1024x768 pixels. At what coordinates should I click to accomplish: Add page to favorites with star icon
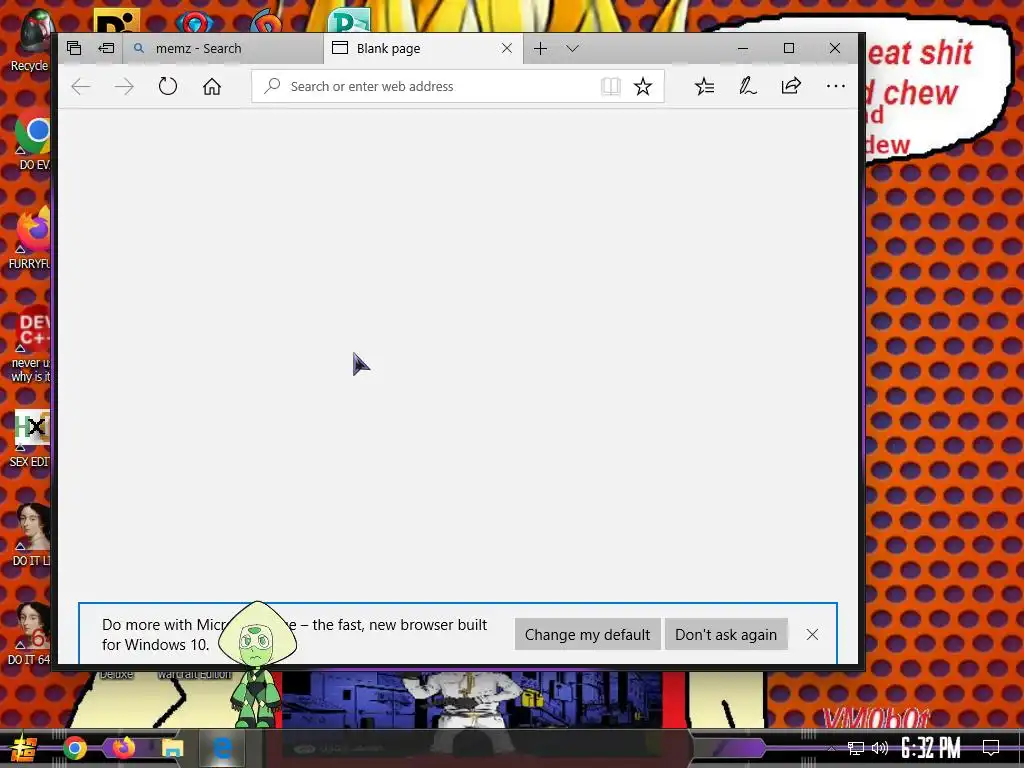click(x=643, y=86)
